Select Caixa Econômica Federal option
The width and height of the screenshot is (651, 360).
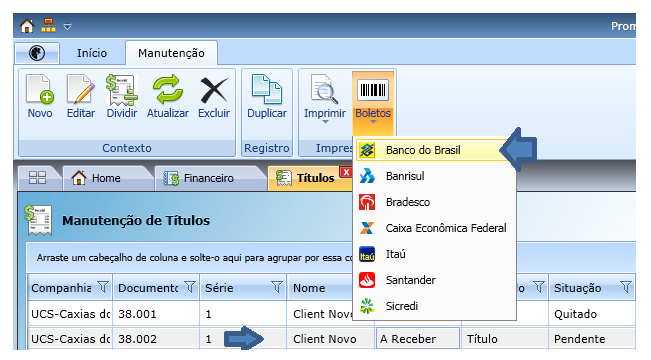434,228
